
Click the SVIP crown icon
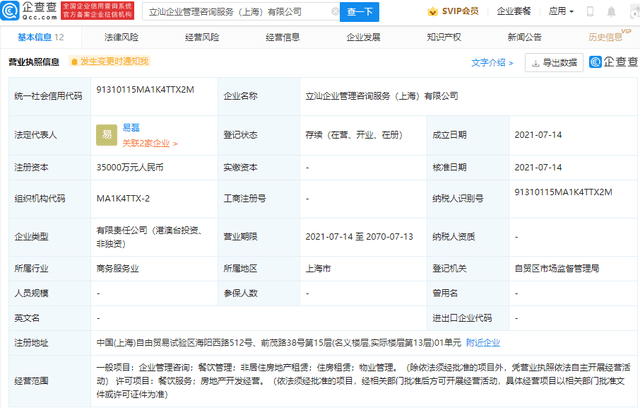click(x=432, y=11)
